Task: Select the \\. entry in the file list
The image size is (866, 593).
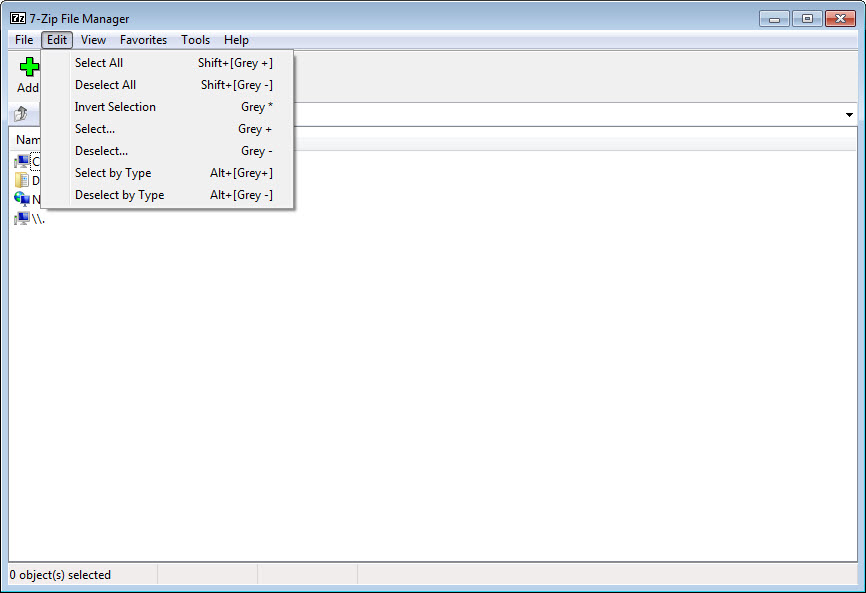Action: [x=30, y=219]
